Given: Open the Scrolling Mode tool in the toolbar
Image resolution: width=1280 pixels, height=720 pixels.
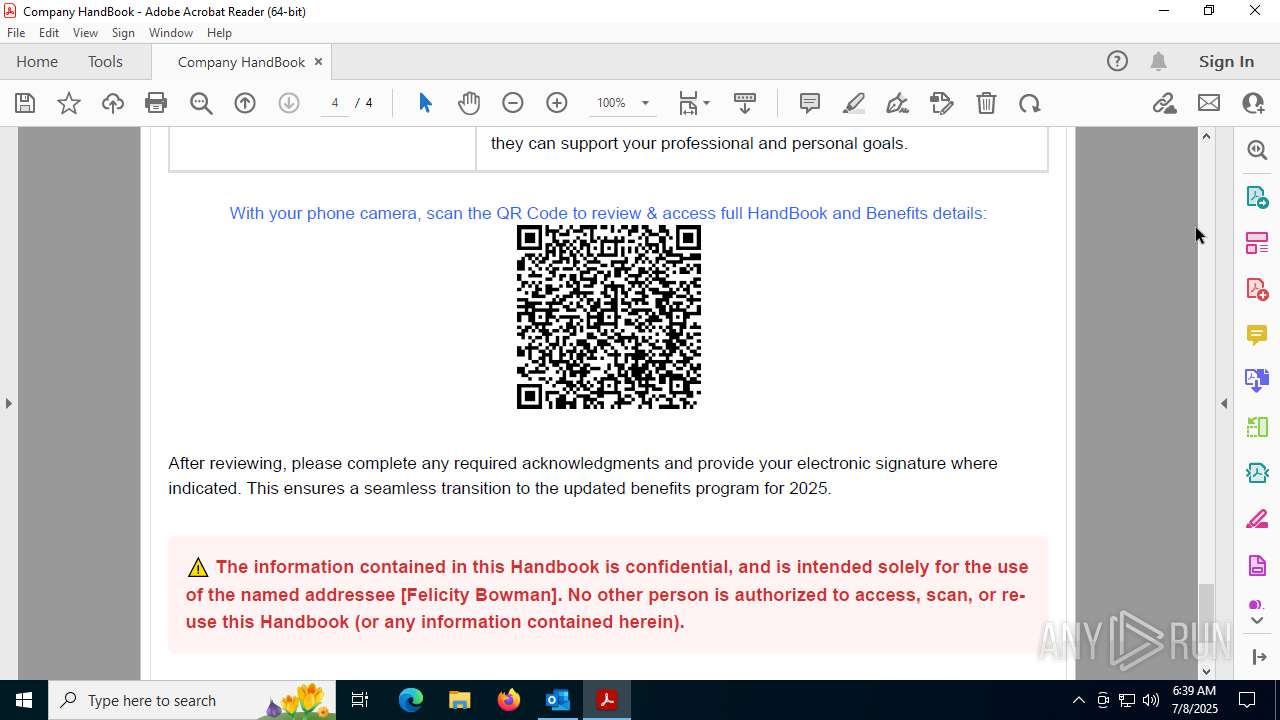Looking at the screenshot, I should 745,103.
